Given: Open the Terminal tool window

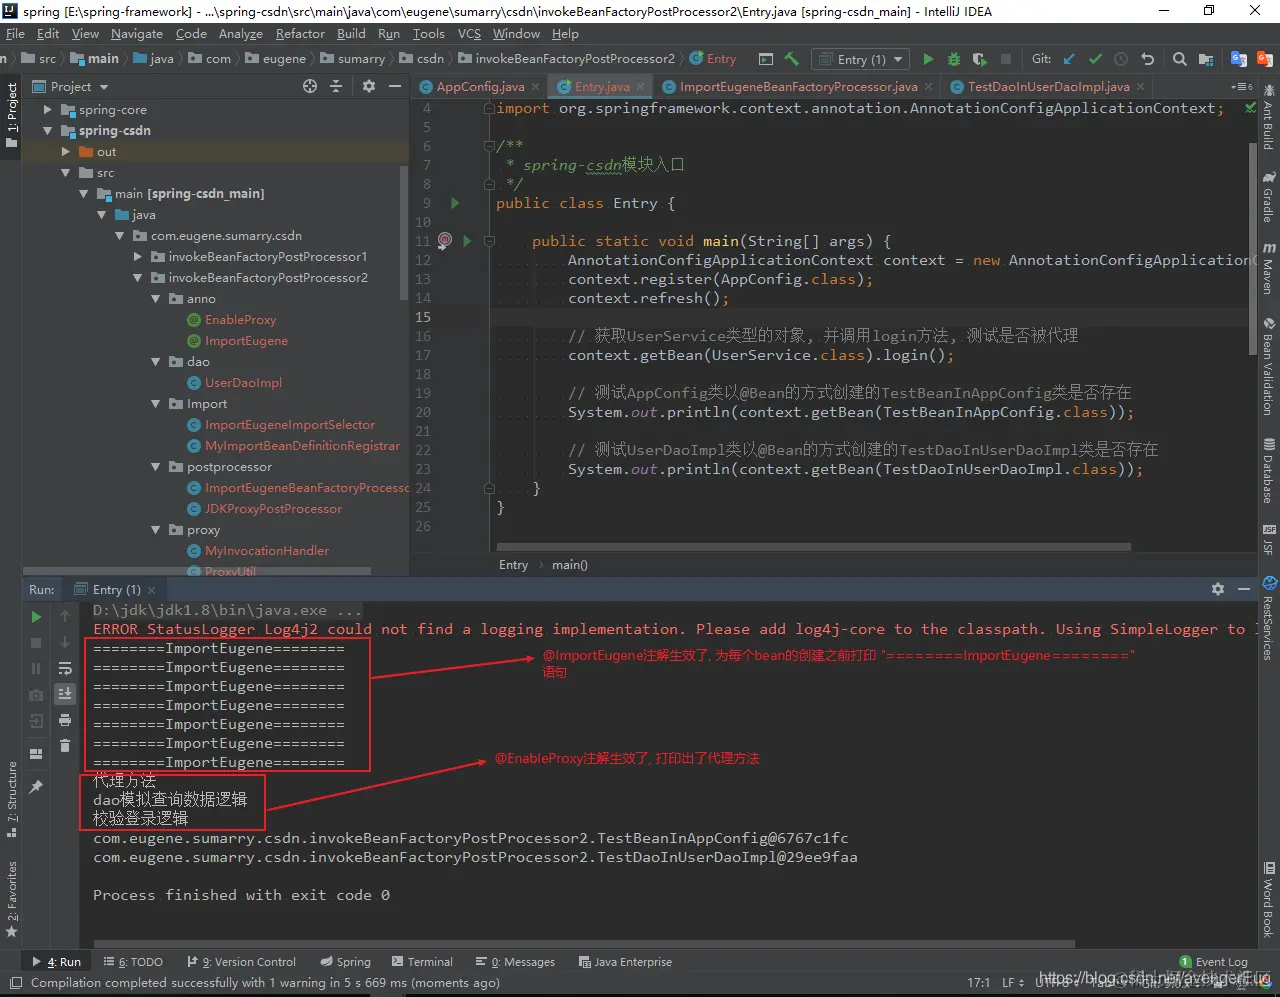Looking at the screenshot, I should click(422, 962).
